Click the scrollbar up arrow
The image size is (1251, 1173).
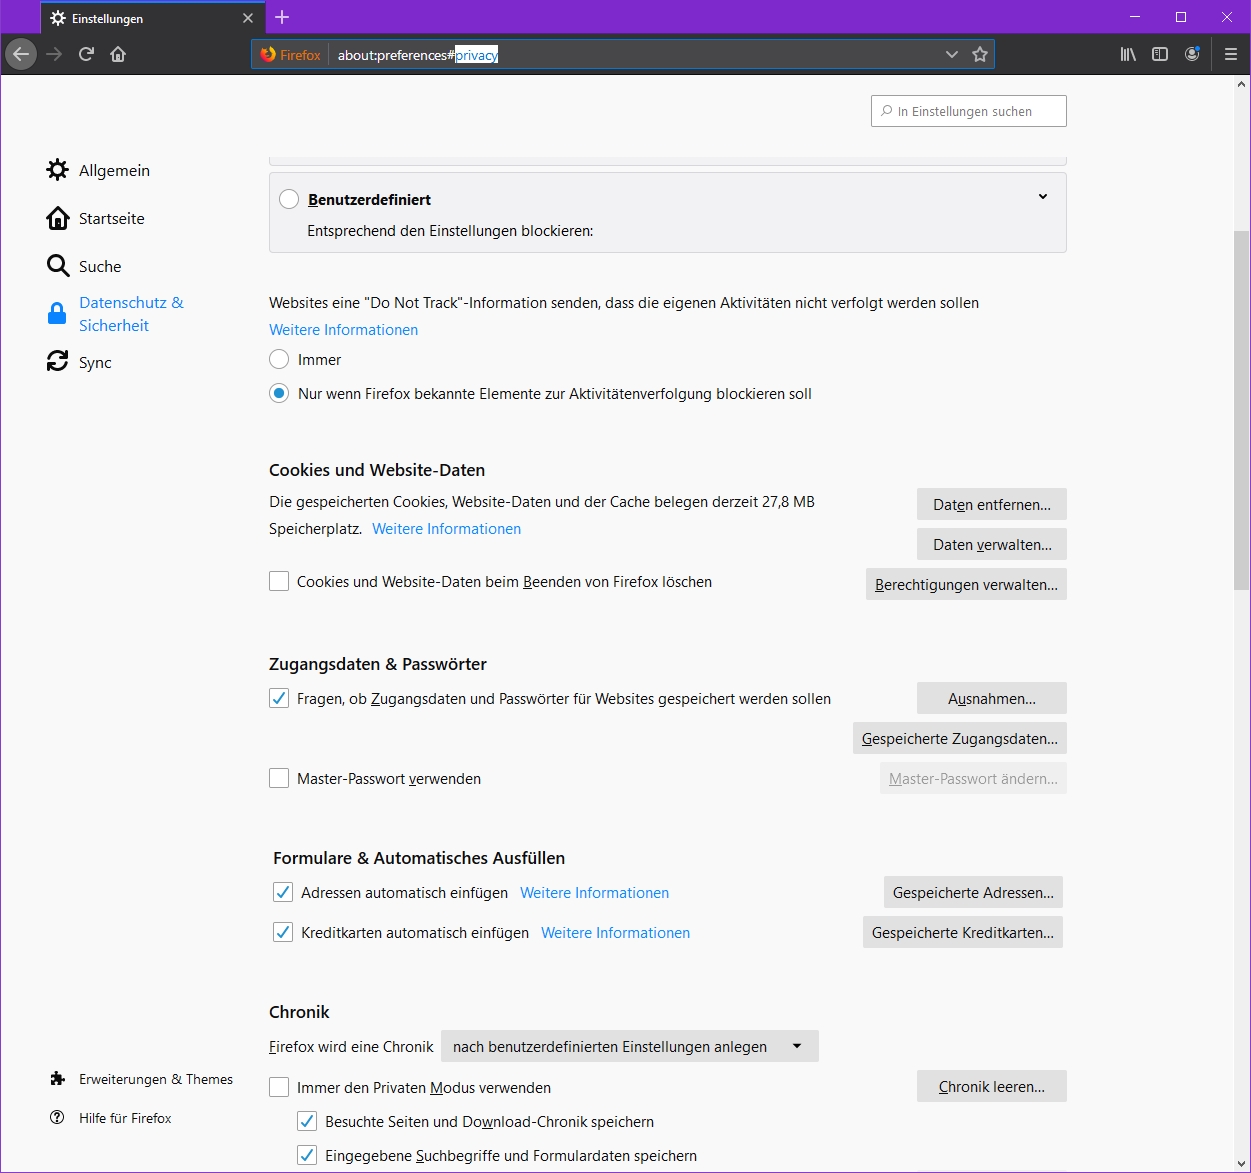[x=1242, y=85]
